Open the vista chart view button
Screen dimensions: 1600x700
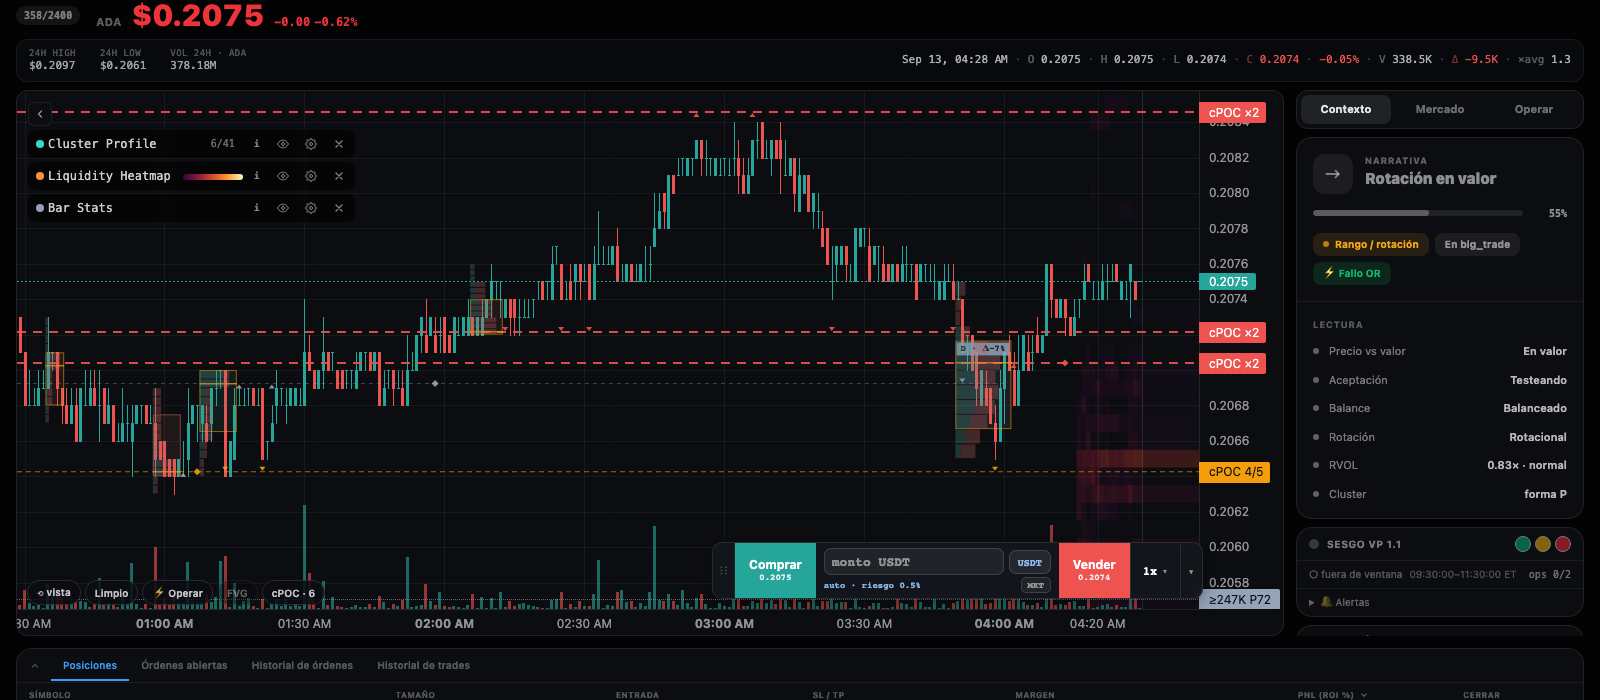54,593
